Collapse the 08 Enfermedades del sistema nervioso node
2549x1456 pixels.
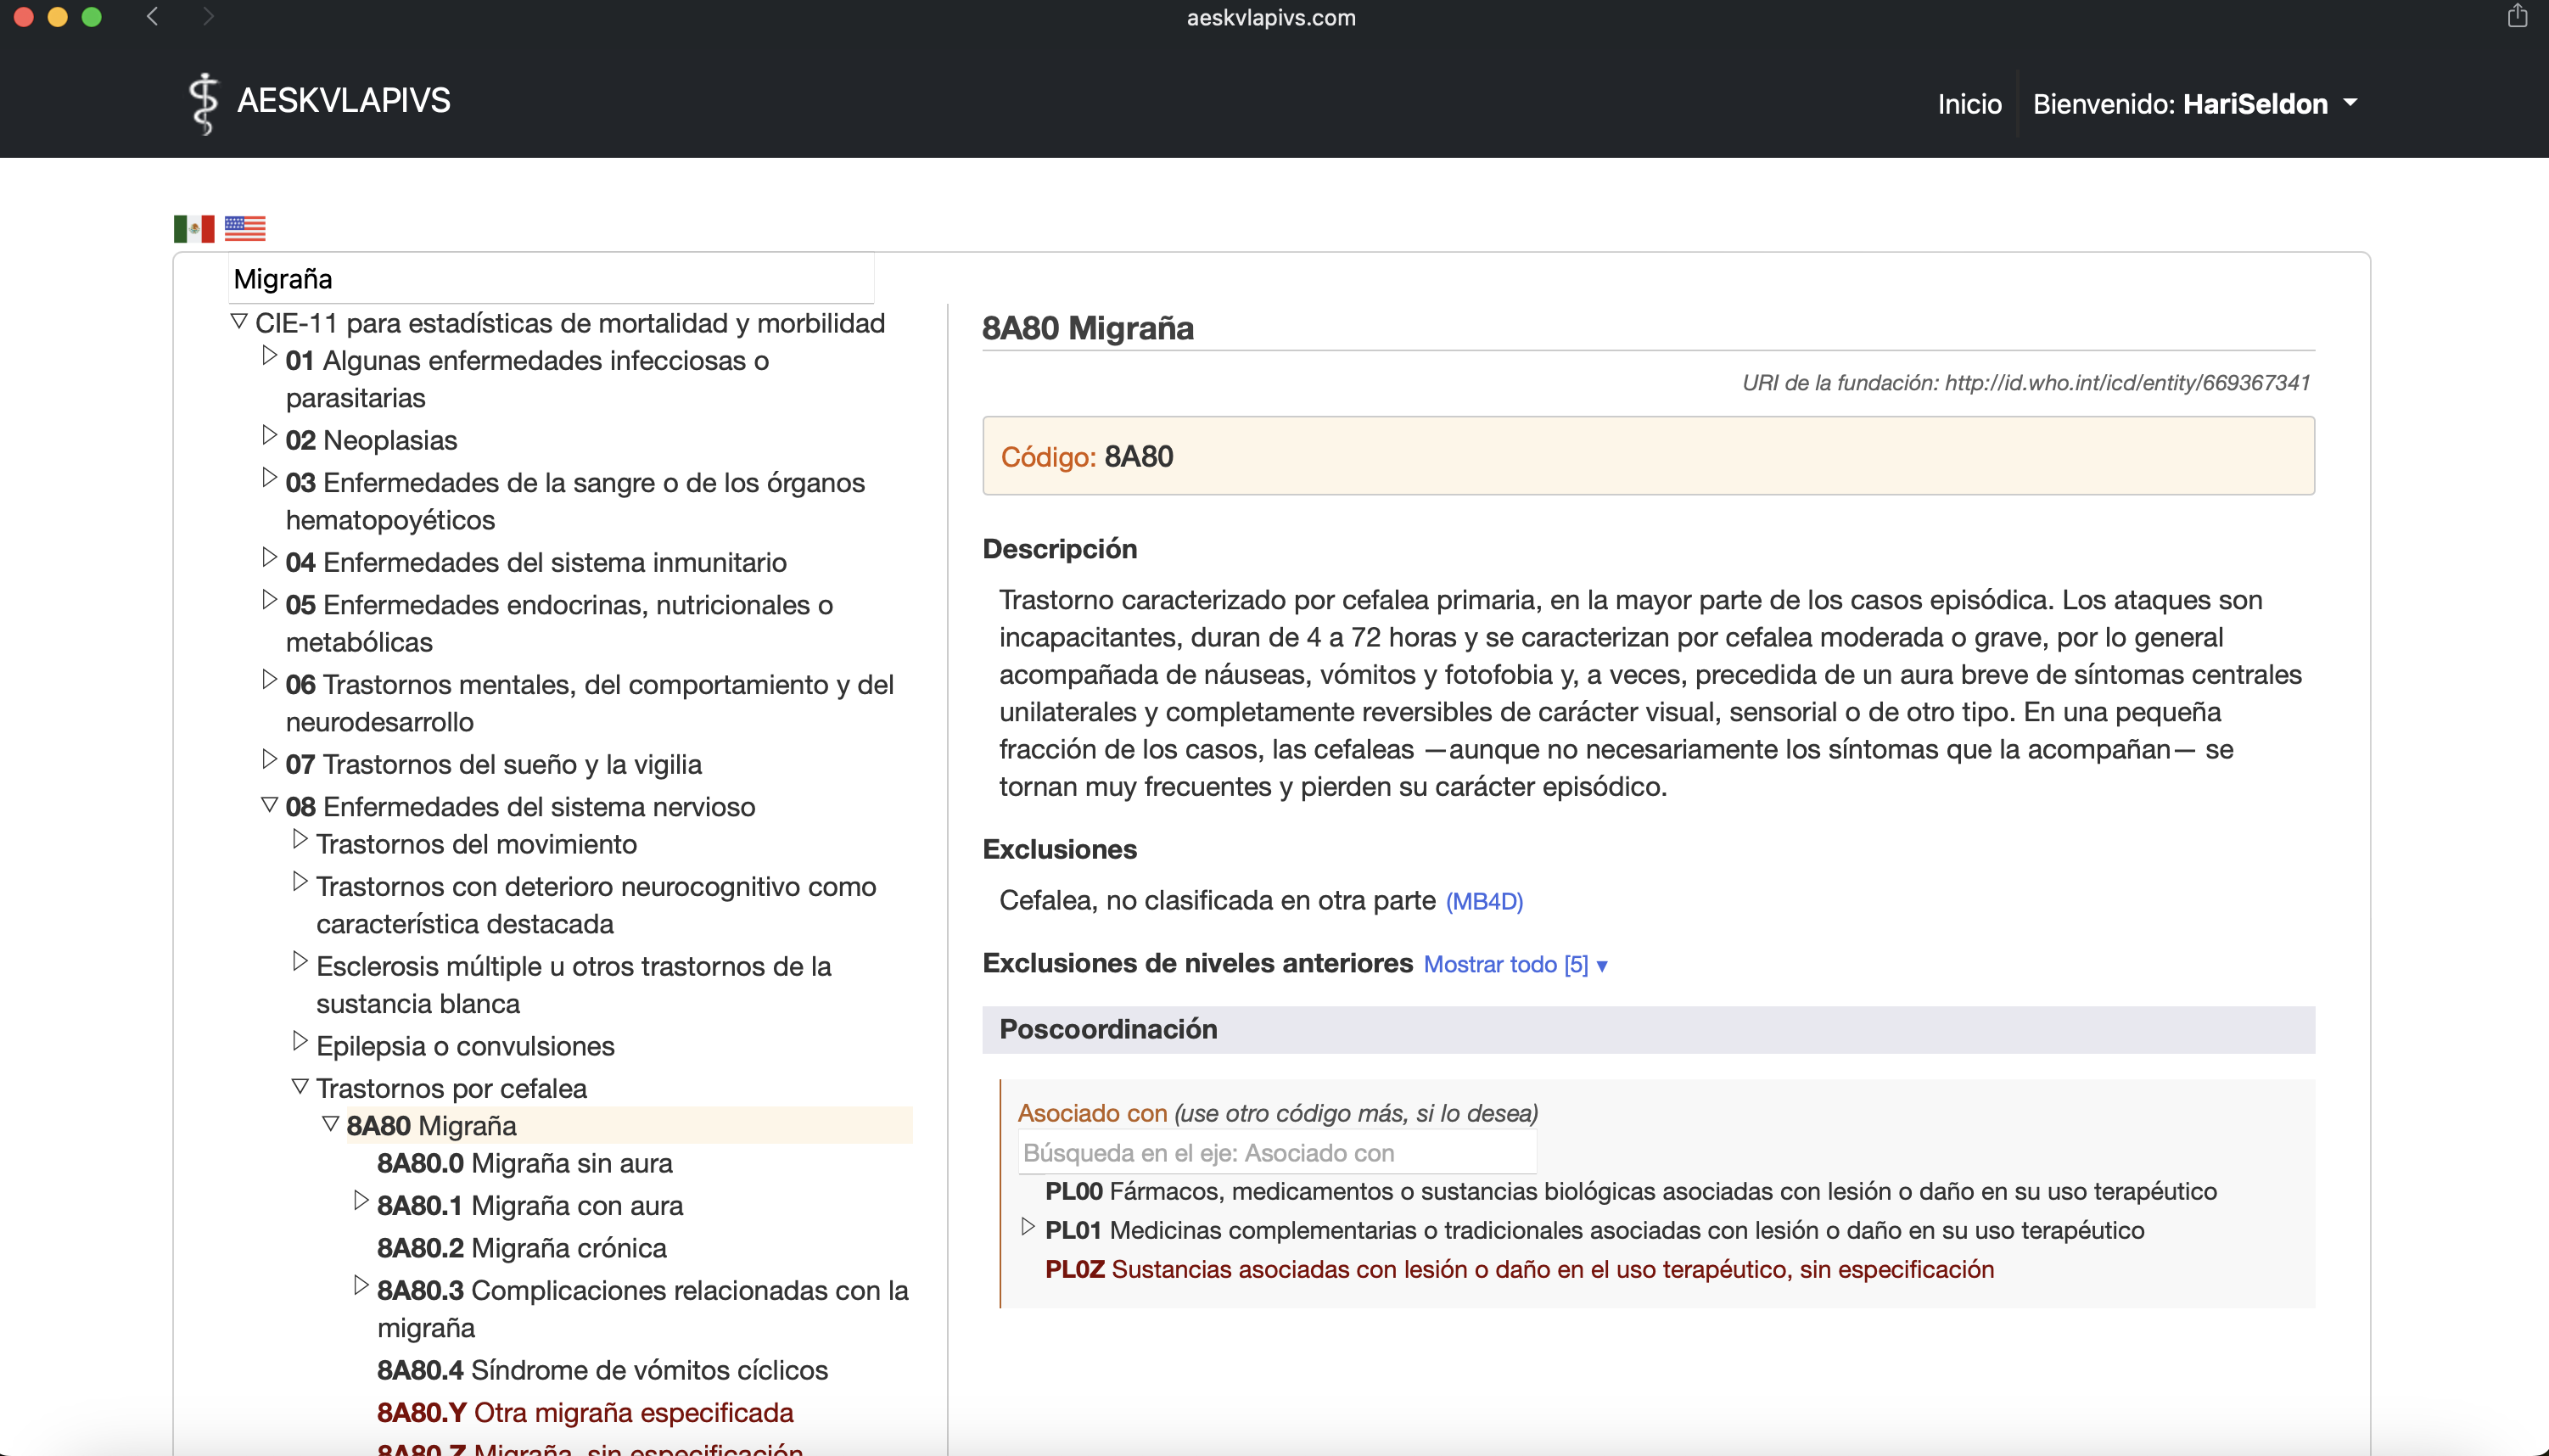point(269,804)
